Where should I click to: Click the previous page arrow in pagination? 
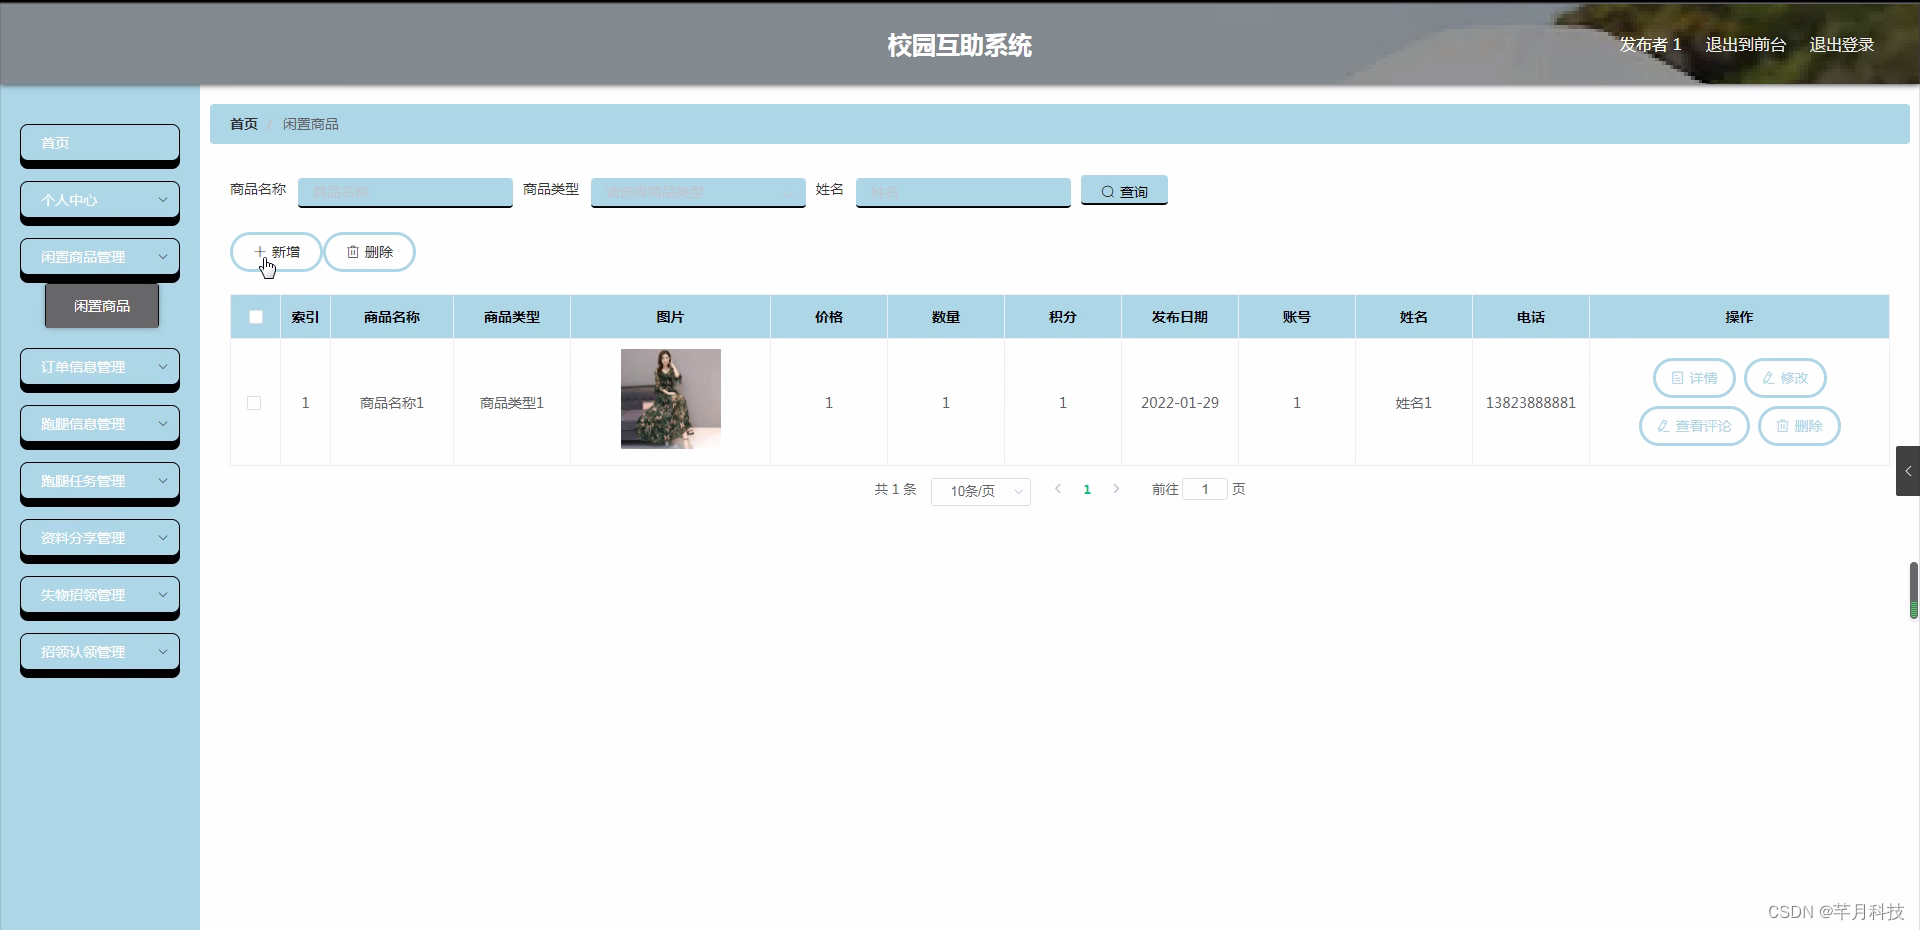(x=1058, y=489)
